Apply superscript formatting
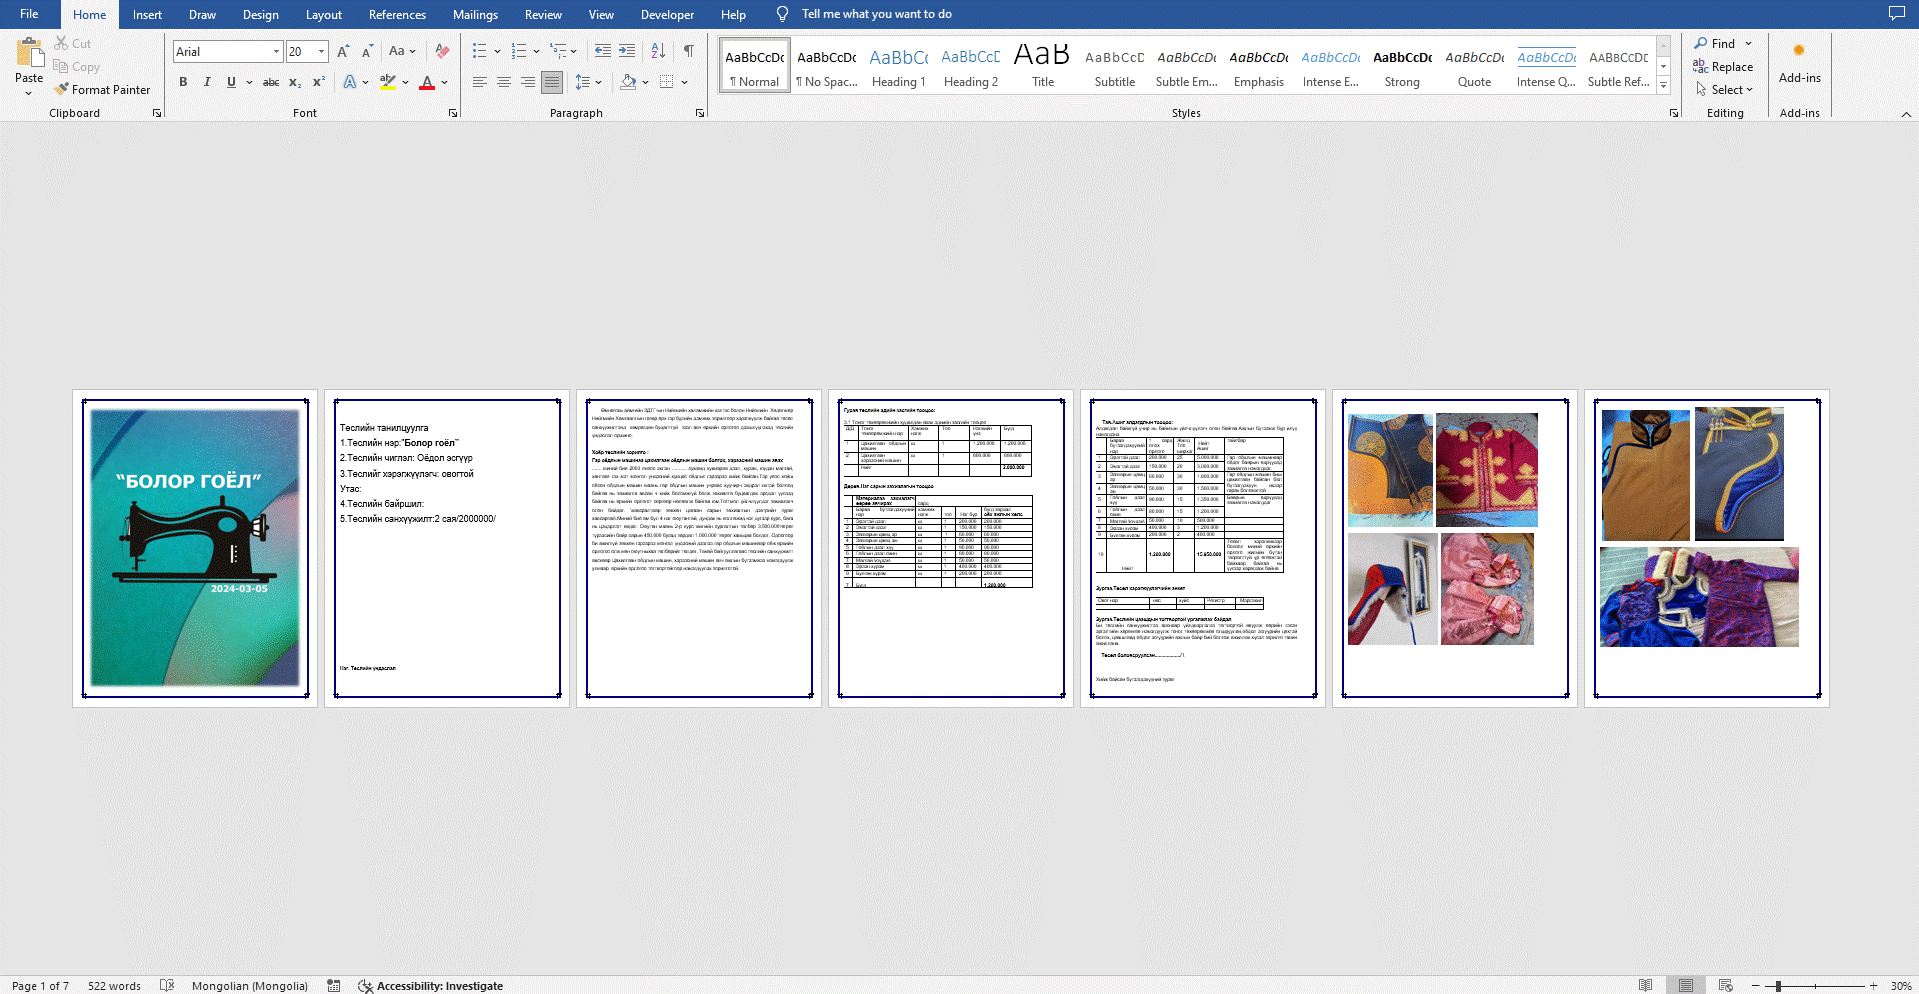 click(319, 82)
